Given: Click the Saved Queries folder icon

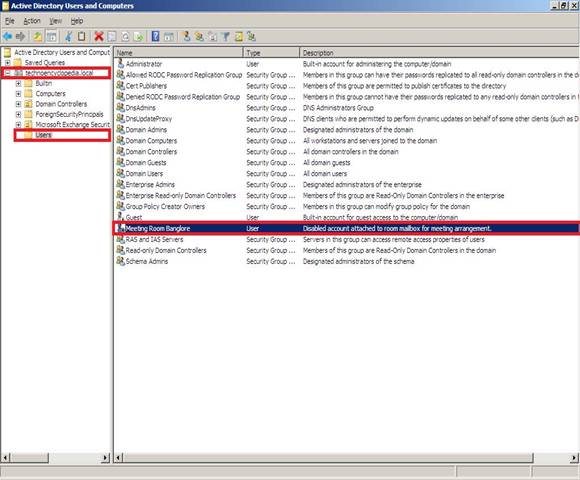Looking at the screenshot, I should point(18,62).
